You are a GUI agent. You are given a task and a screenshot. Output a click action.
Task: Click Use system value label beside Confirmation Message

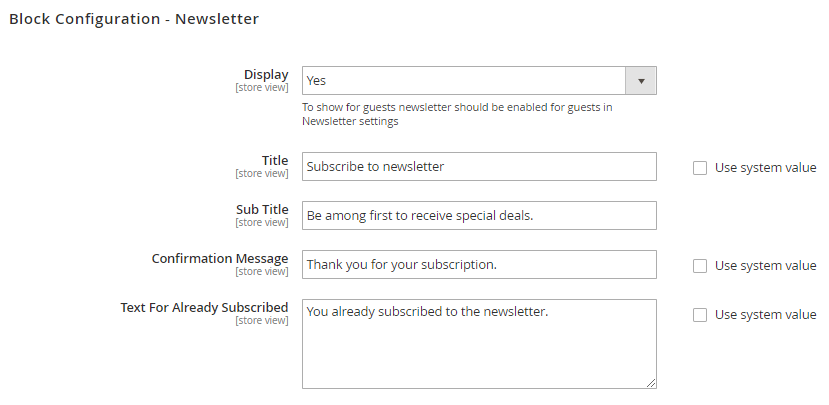pyautogui.click(x=765, y=266)
